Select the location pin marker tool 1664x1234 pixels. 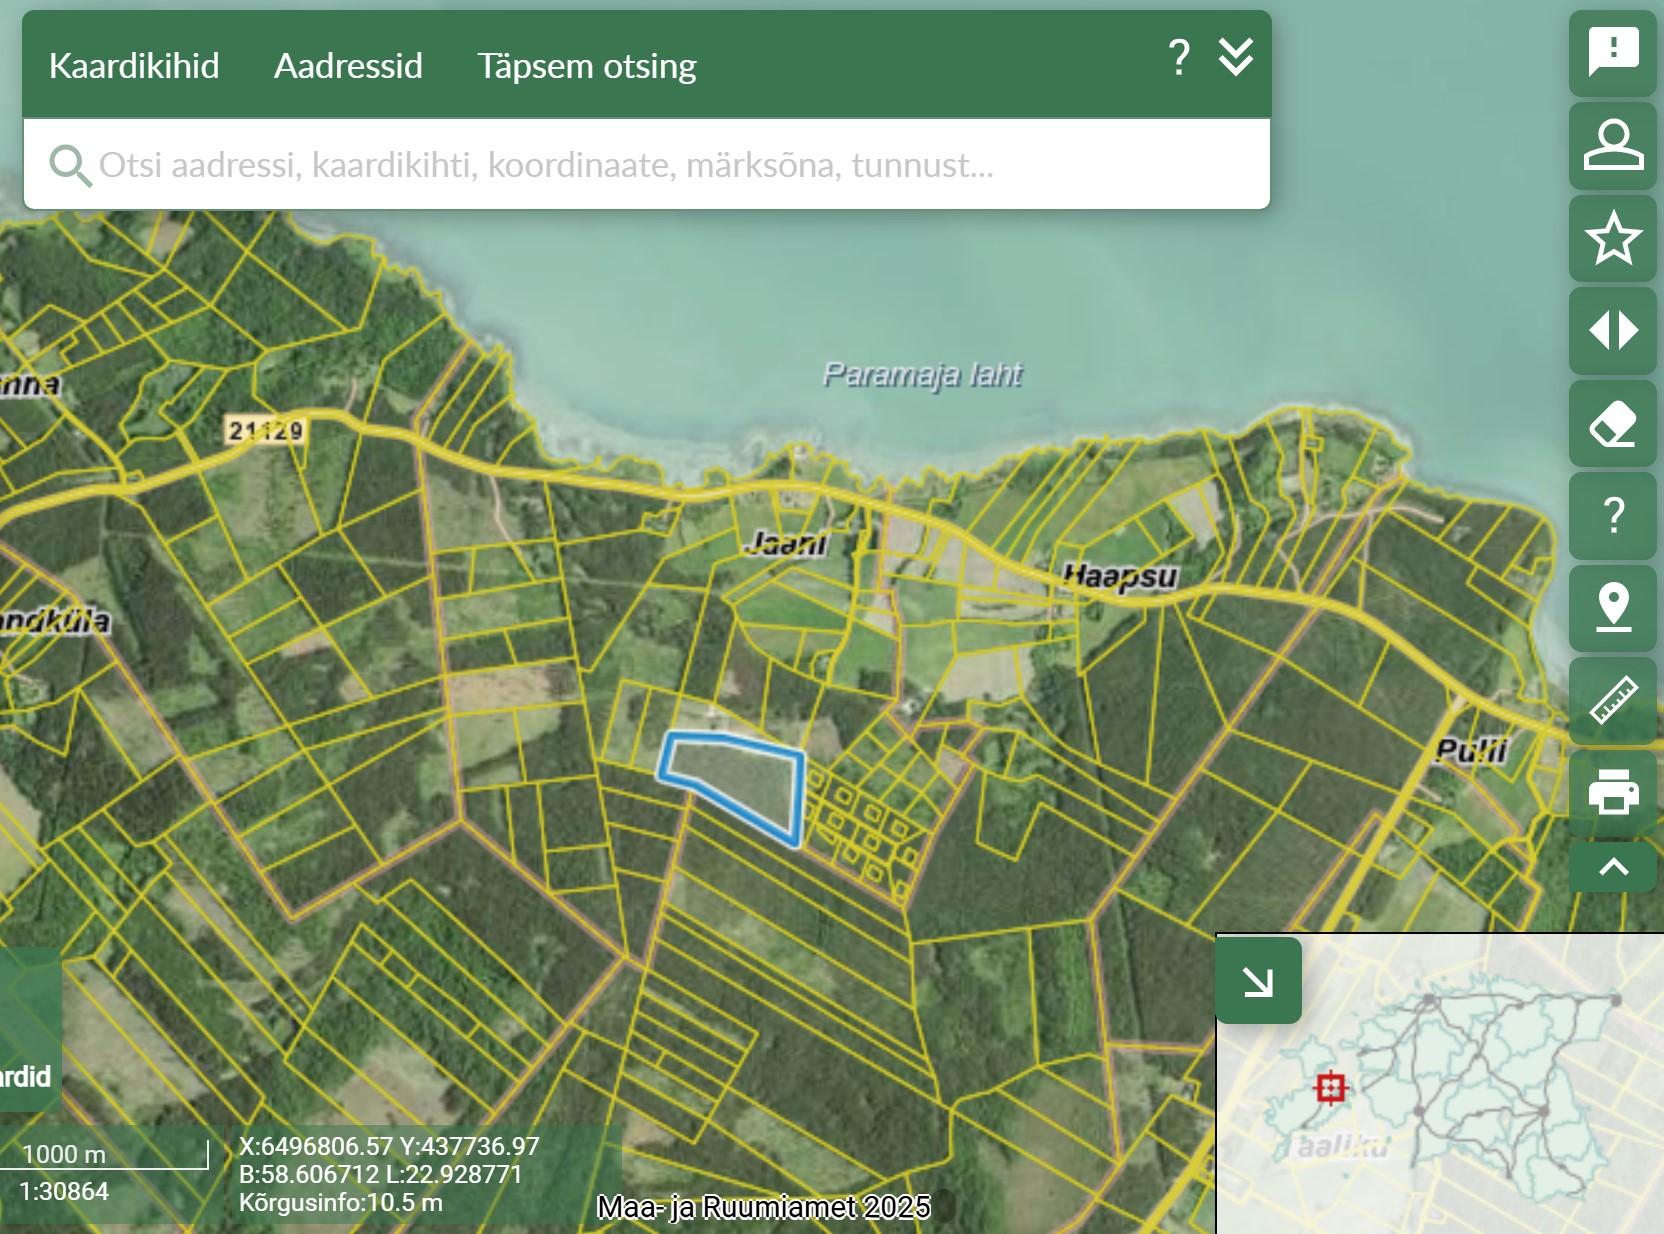[1612, 607]
